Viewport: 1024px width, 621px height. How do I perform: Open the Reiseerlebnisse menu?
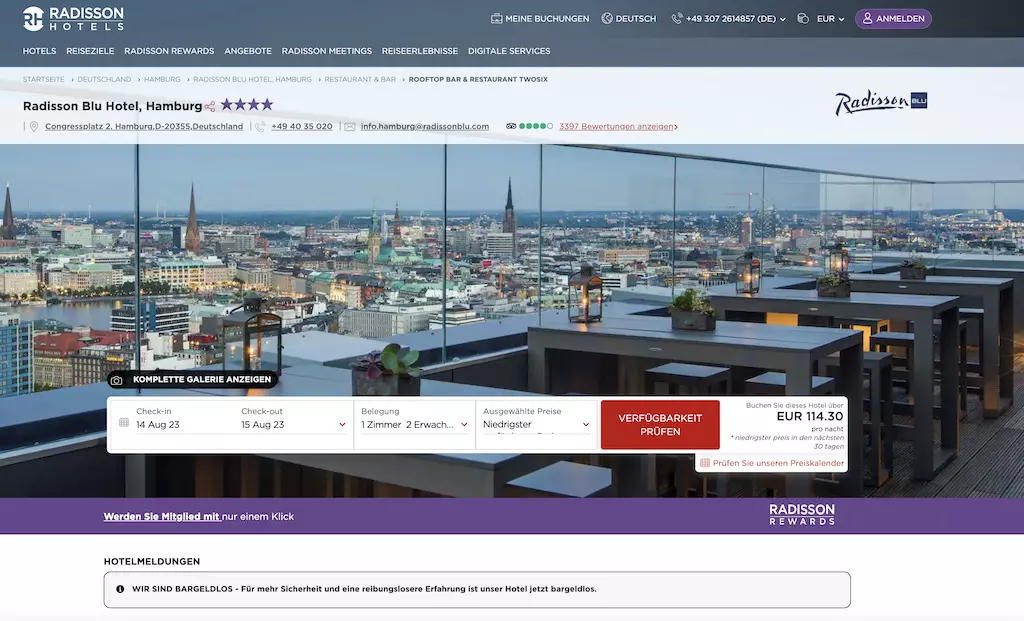tap(420, 51)
